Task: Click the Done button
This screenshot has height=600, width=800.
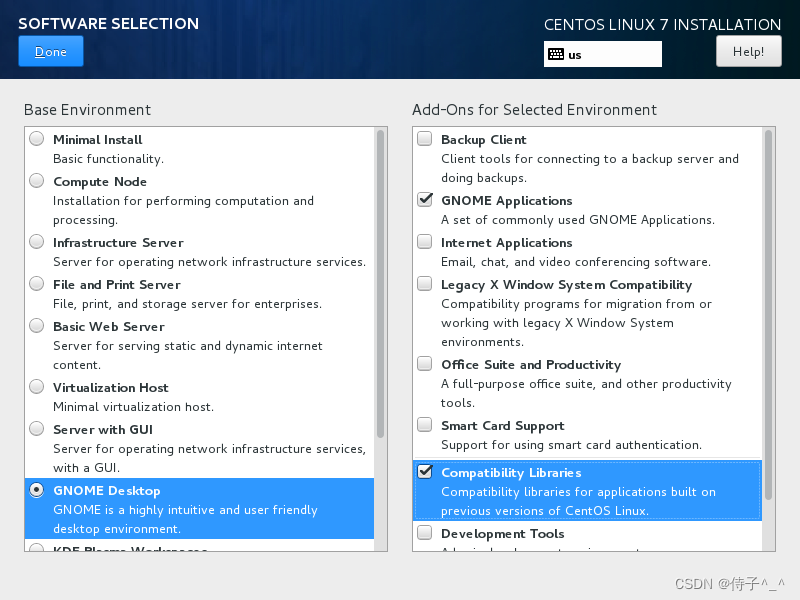Action: point(51,52)
